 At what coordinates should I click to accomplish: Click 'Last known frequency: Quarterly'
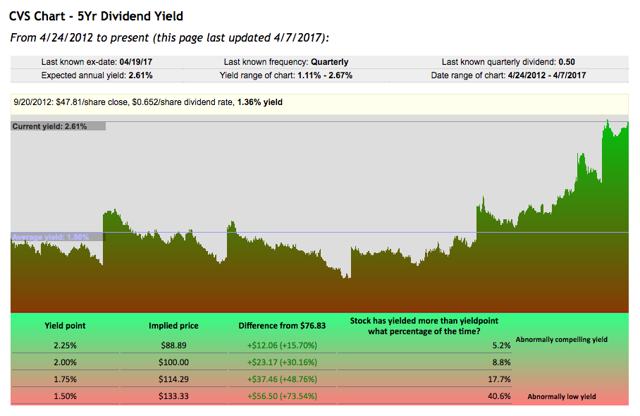[x=286, y=62]
